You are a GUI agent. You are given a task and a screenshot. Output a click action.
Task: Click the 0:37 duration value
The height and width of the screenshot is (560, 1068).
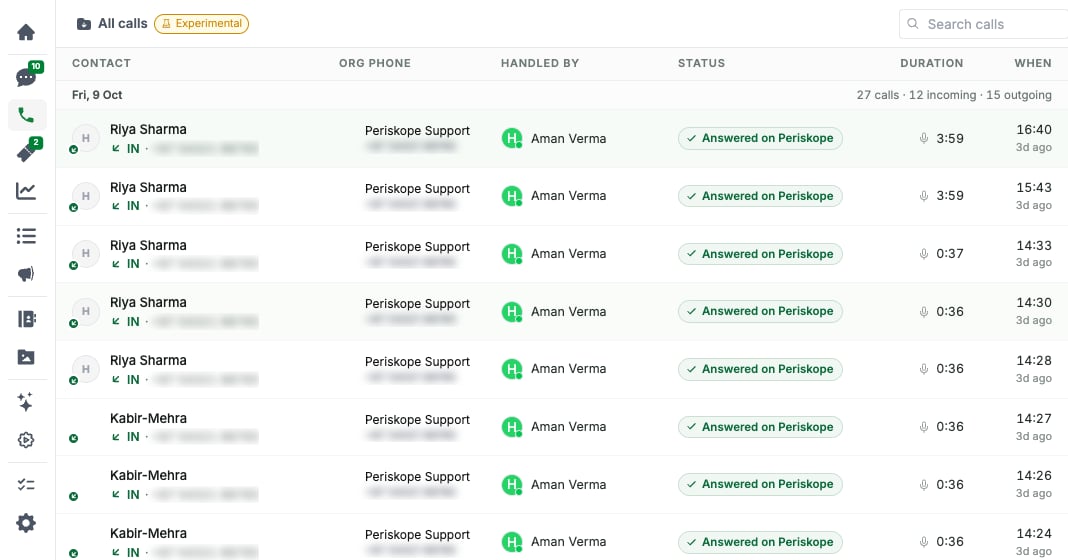pos(949,253)
